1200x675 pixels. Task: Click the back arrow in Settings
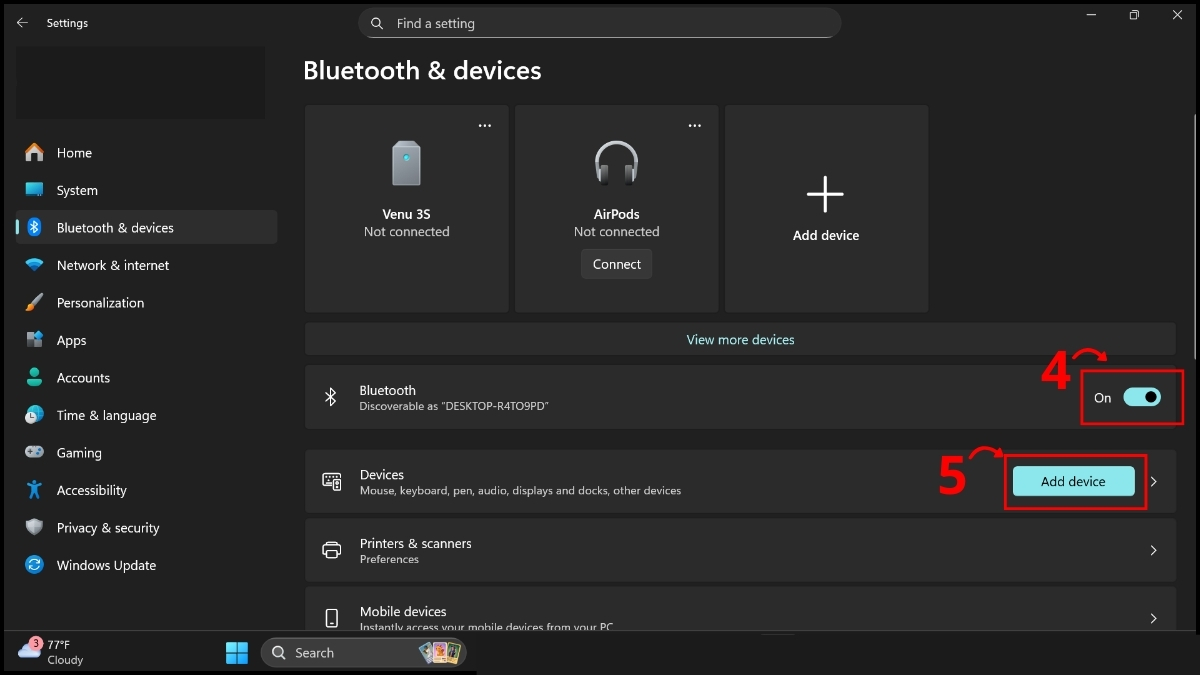coord(22,23)
